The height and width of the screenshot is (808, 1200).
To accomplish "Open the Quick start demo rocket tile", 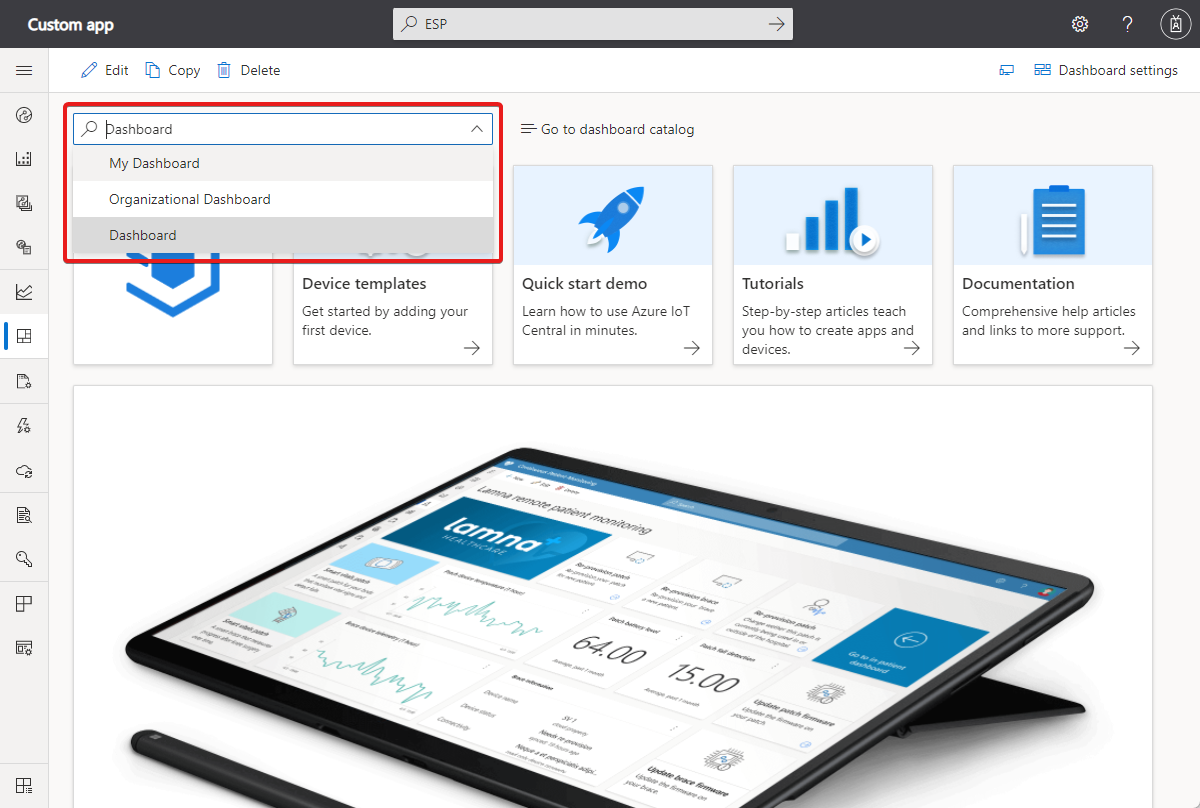I will pos(613,216).
